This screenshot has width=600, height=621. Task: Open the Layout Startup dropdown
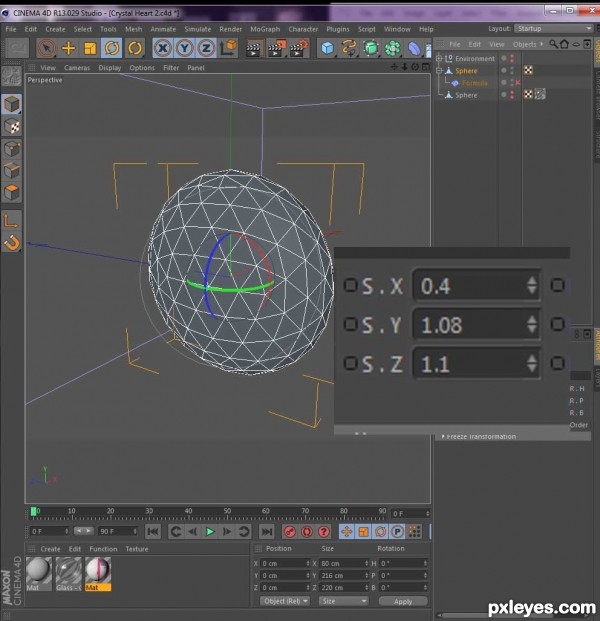(553, 29)
